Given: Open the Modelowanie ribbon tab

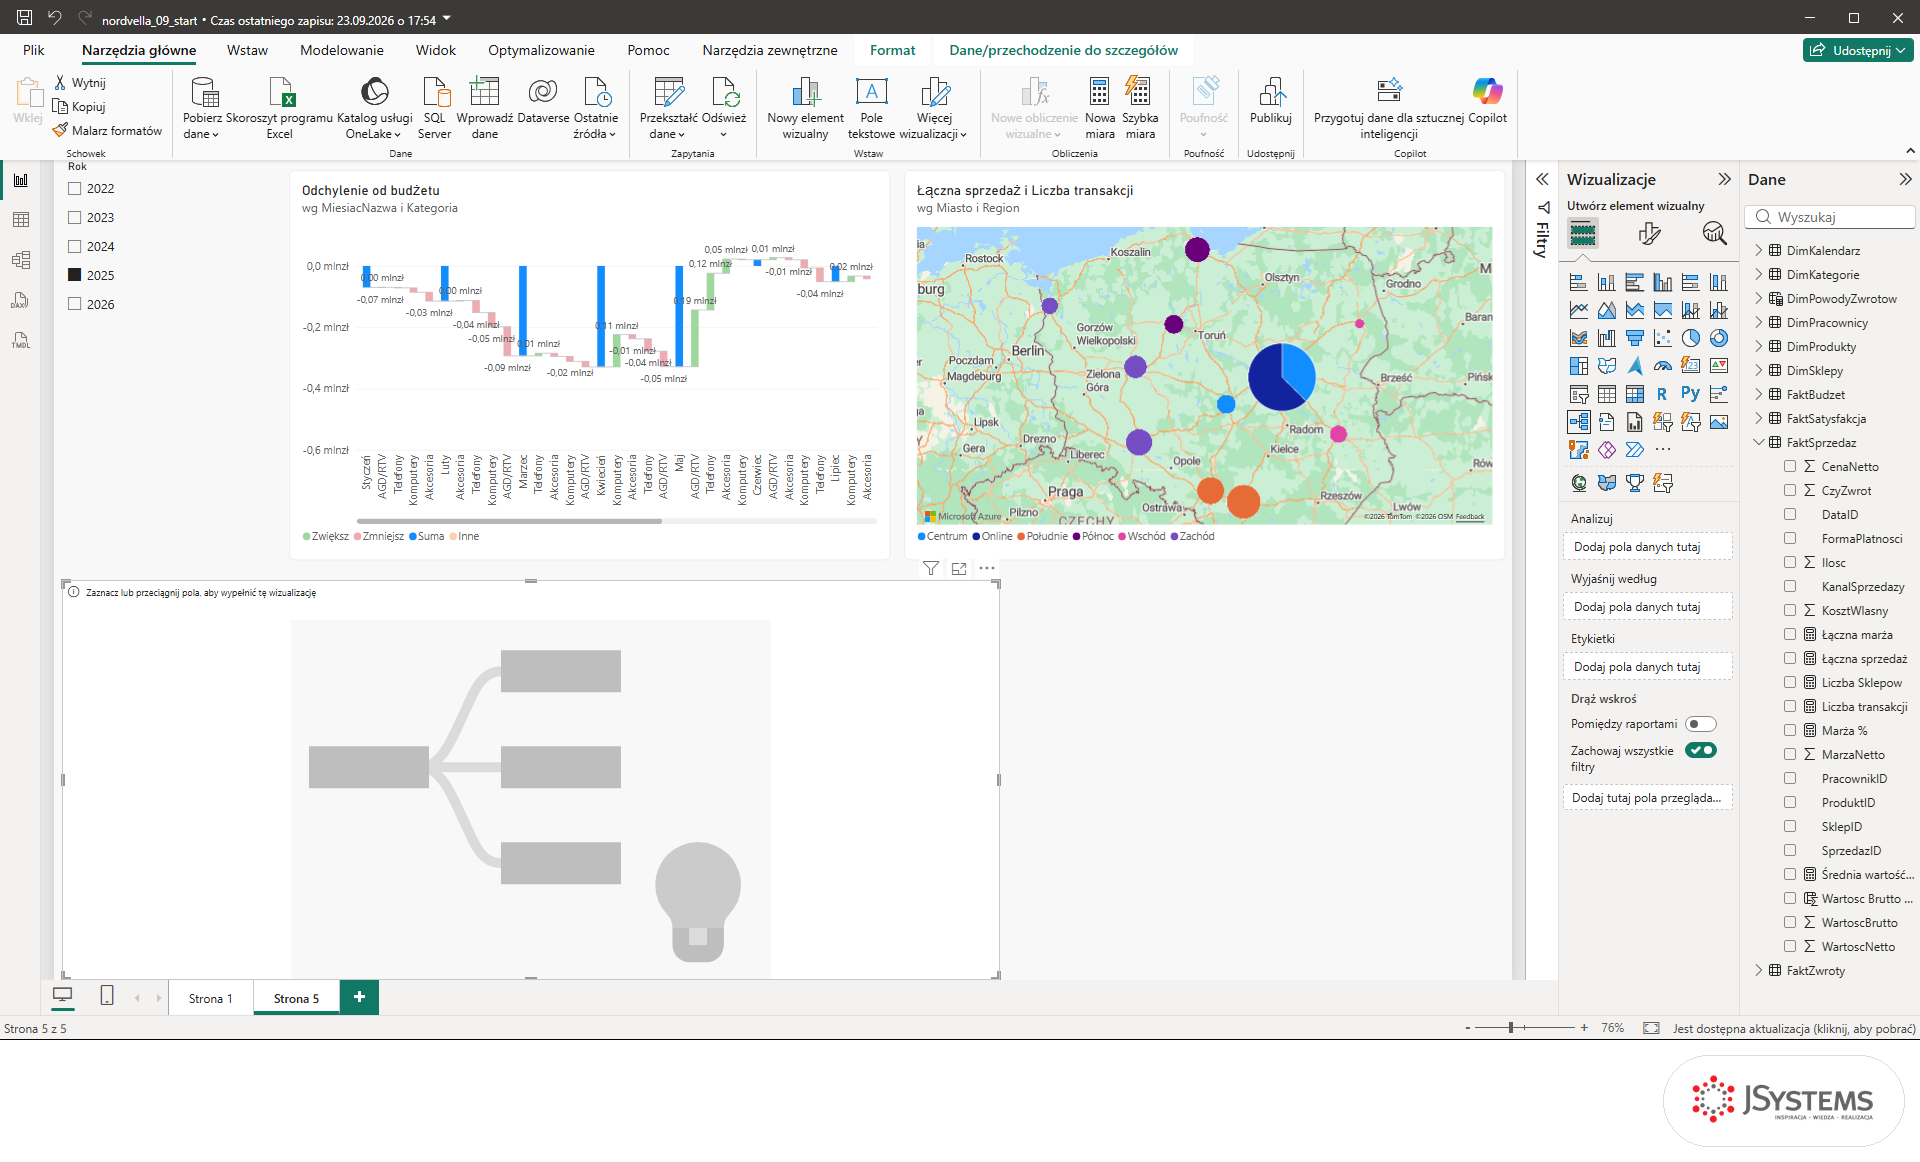Looking at the screenshot, I should click(x=342, y=50).
